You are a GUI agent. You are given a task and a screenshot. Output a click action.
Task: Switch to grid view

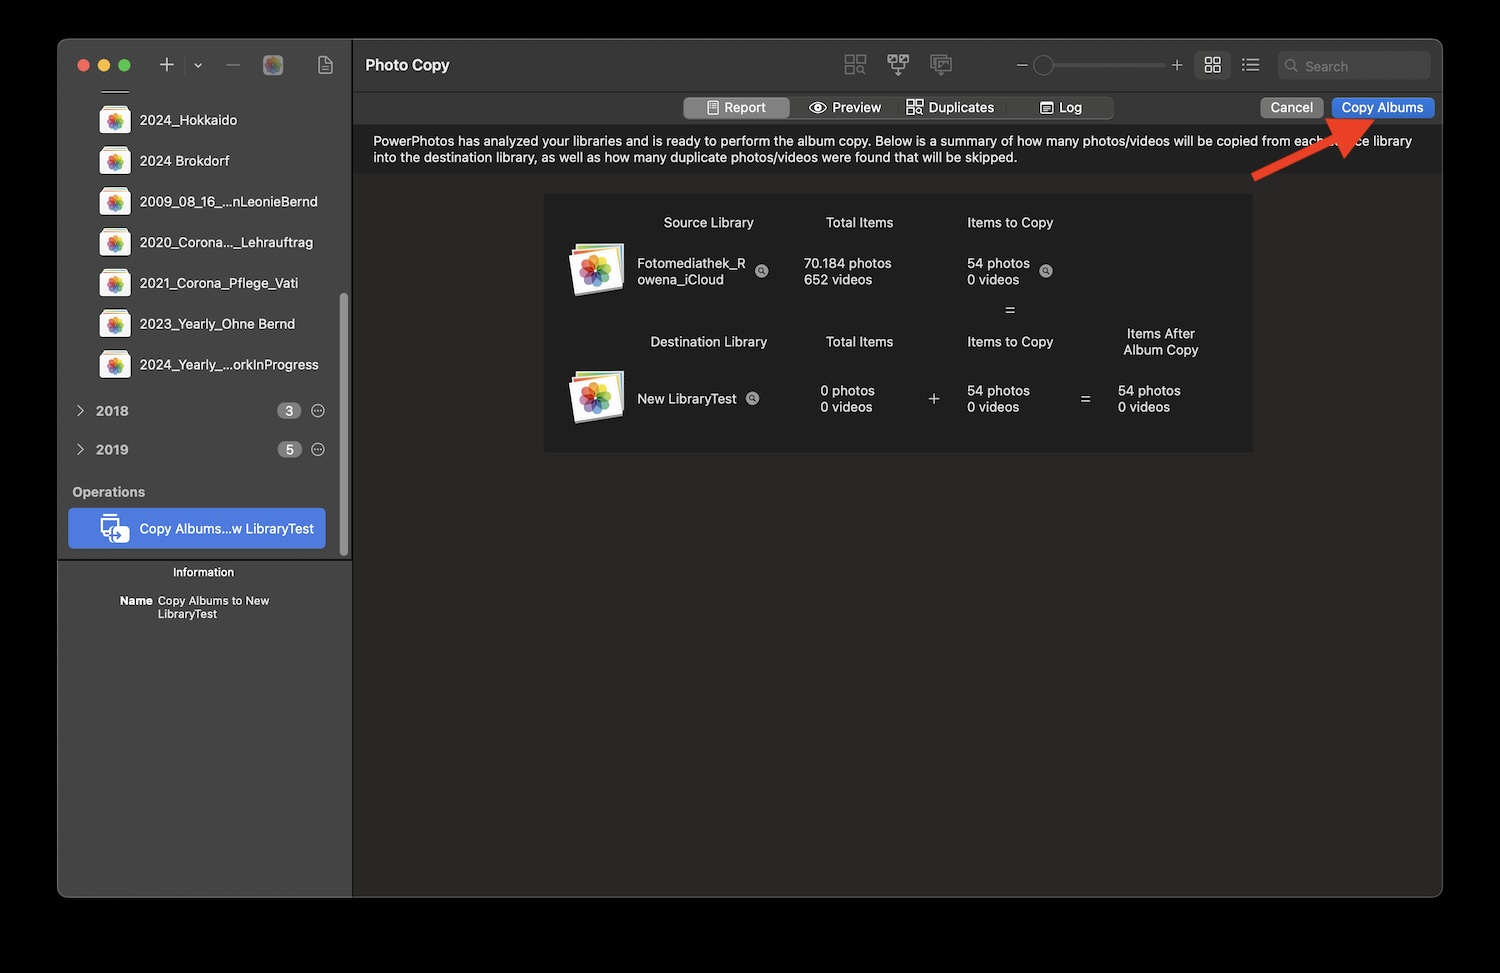click(x=1212, y=65)
